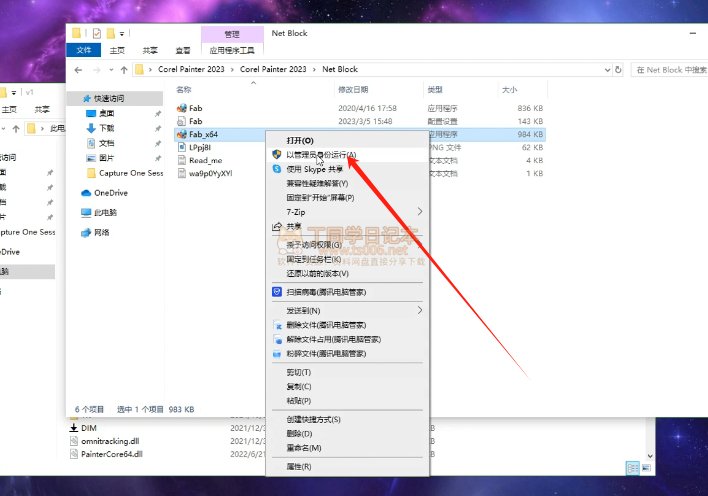Choose 删除(D) in context menu
Screen dimensions: 708x496
pyautogui.click(x=347, y=434)
